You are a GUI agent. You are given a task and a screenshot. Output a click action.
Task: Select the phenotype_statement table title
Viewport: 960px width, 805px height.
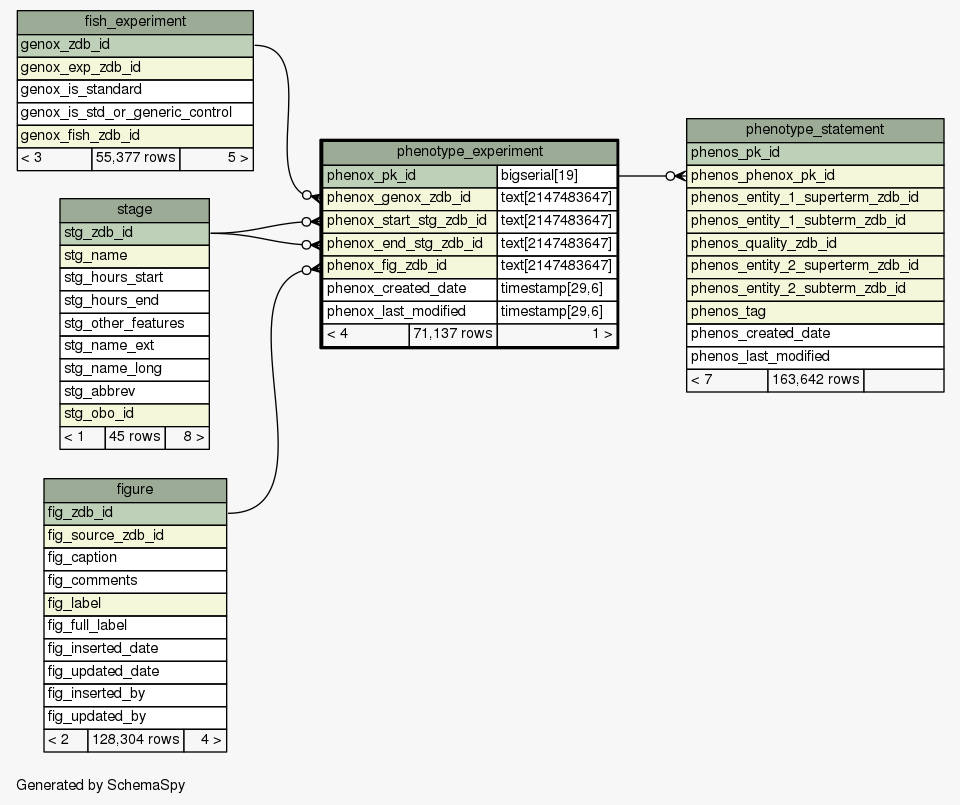814,129
